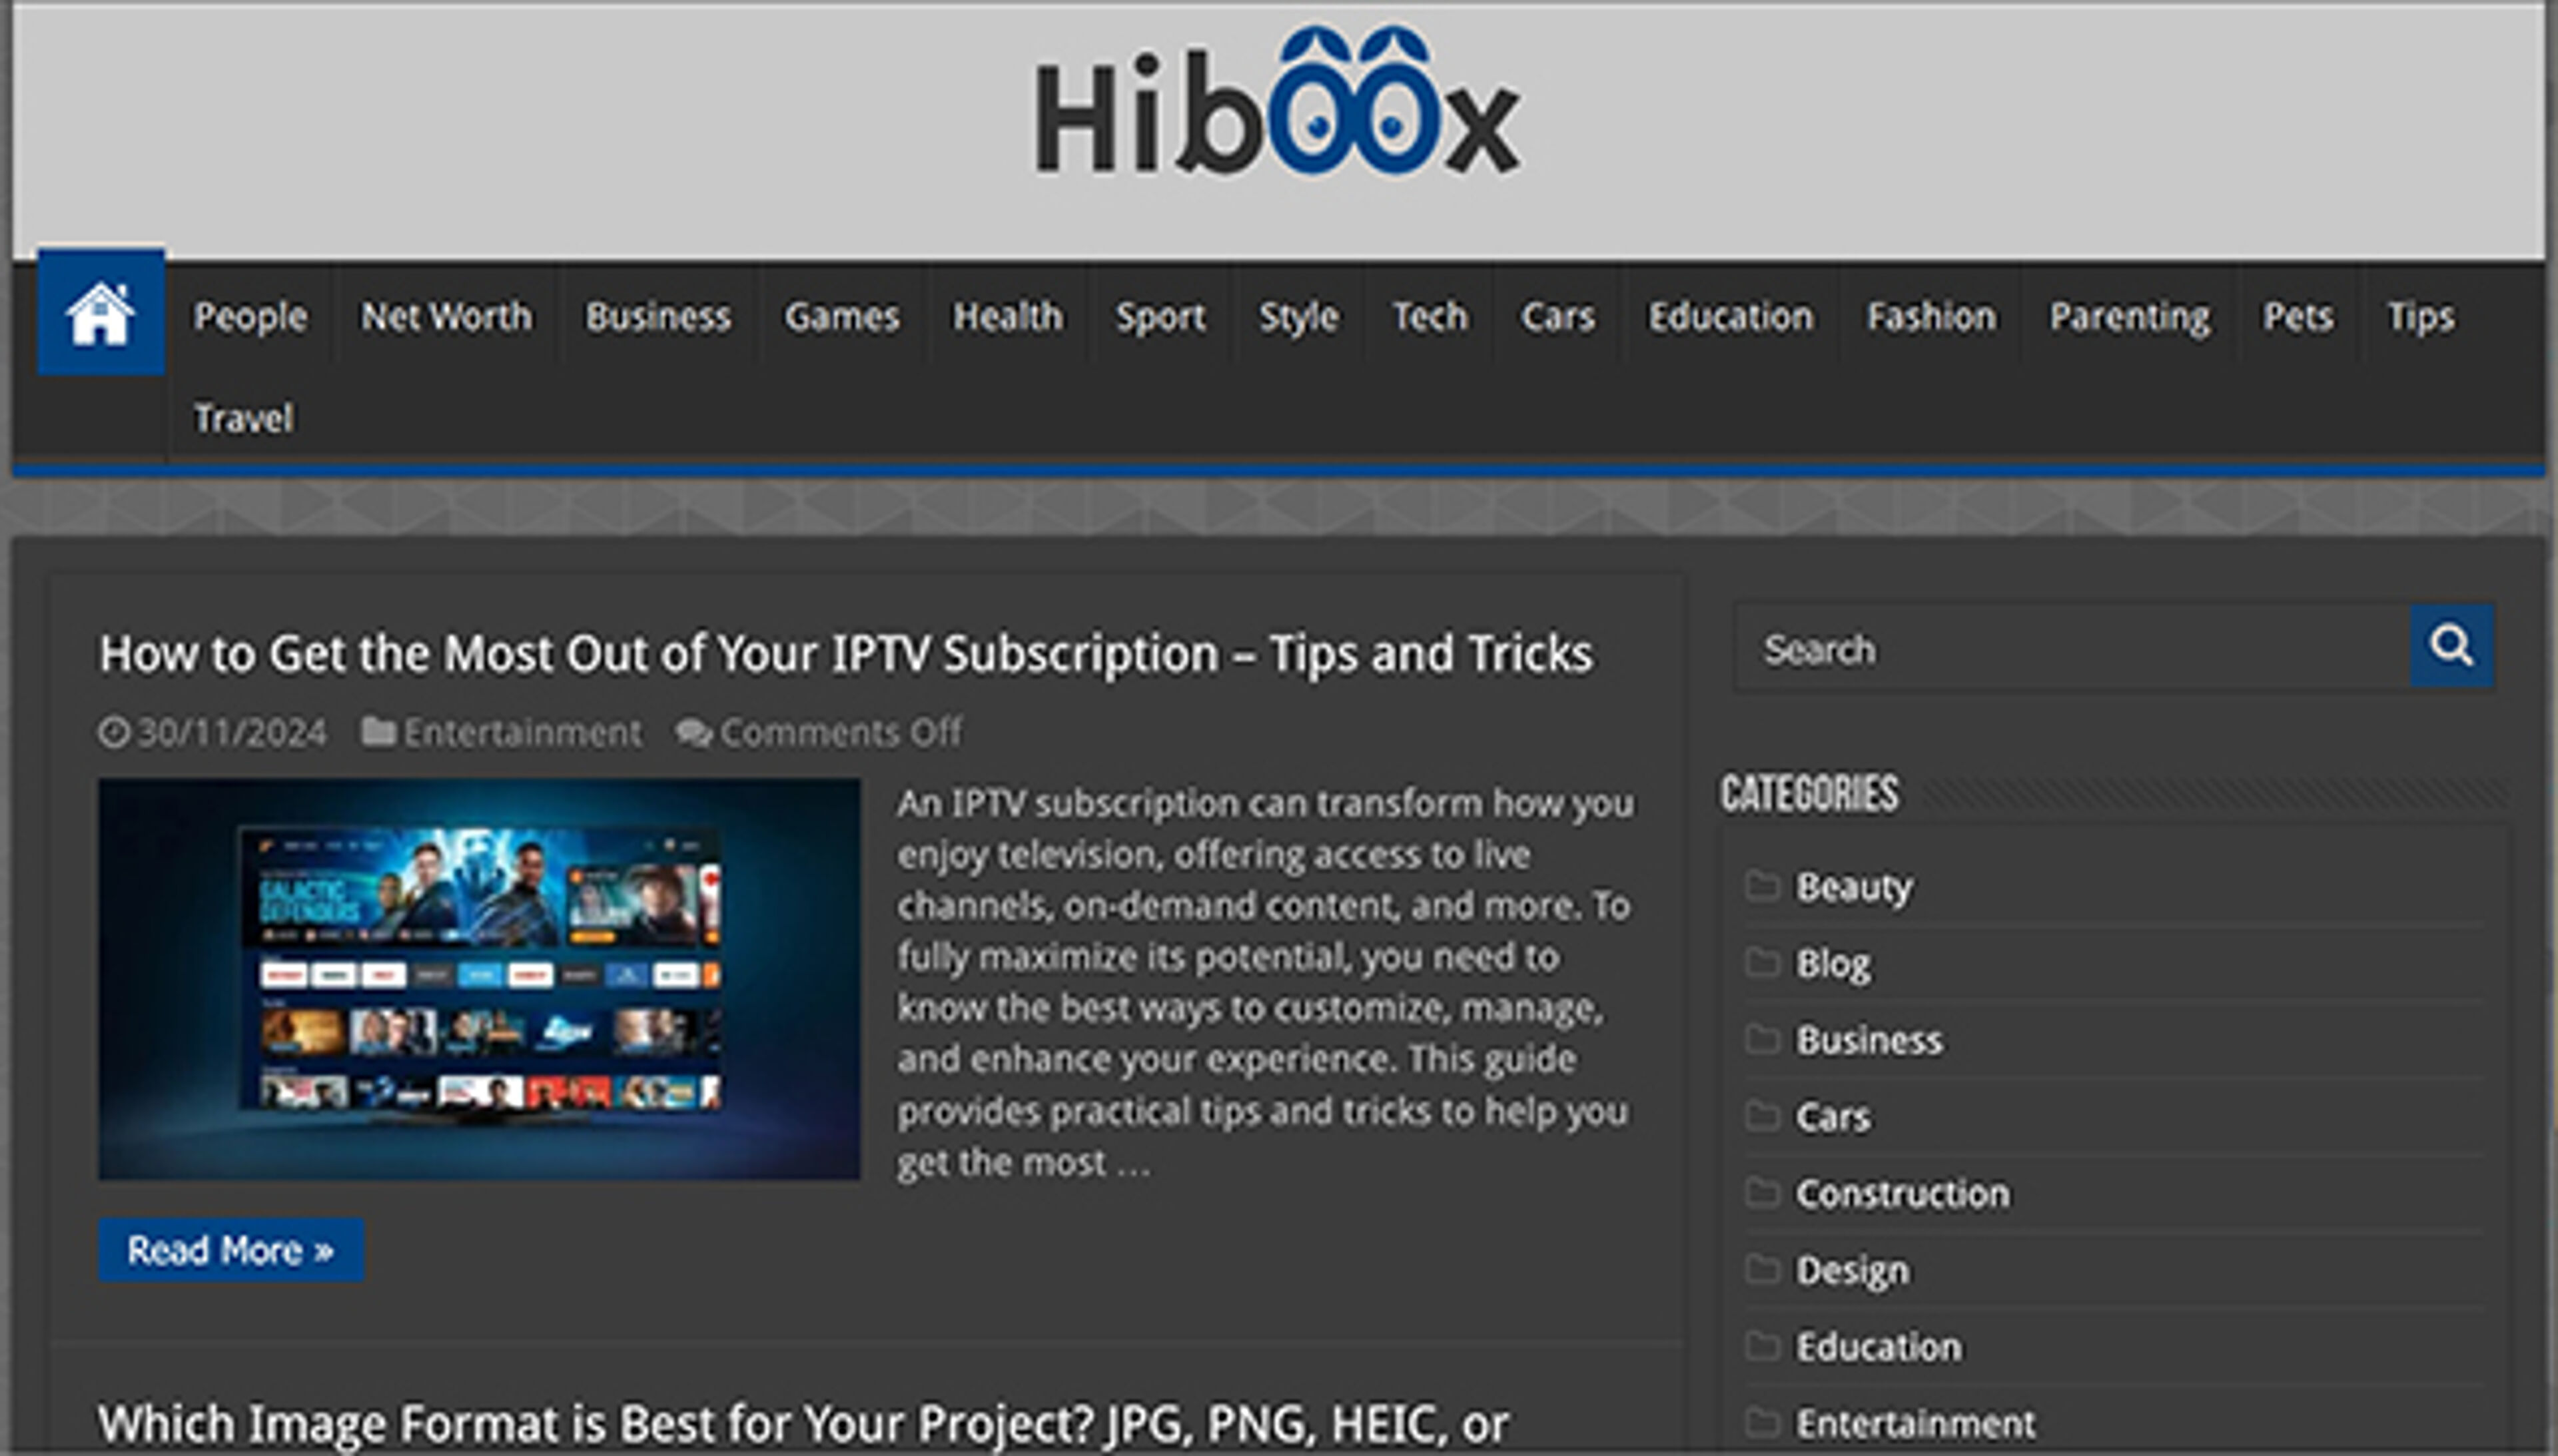This screenshot has height=1456, width=2558.
Task: Click the Read More button
Action: coord(229,1250)
